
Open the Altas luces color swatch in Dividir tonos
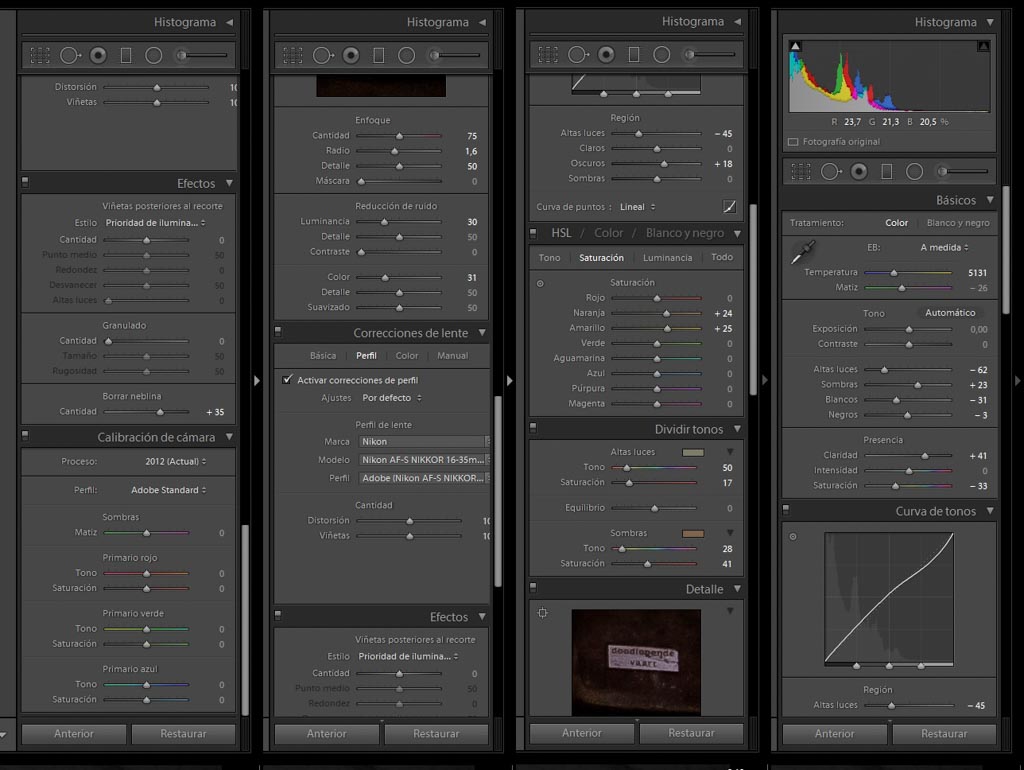click(692, 452)
